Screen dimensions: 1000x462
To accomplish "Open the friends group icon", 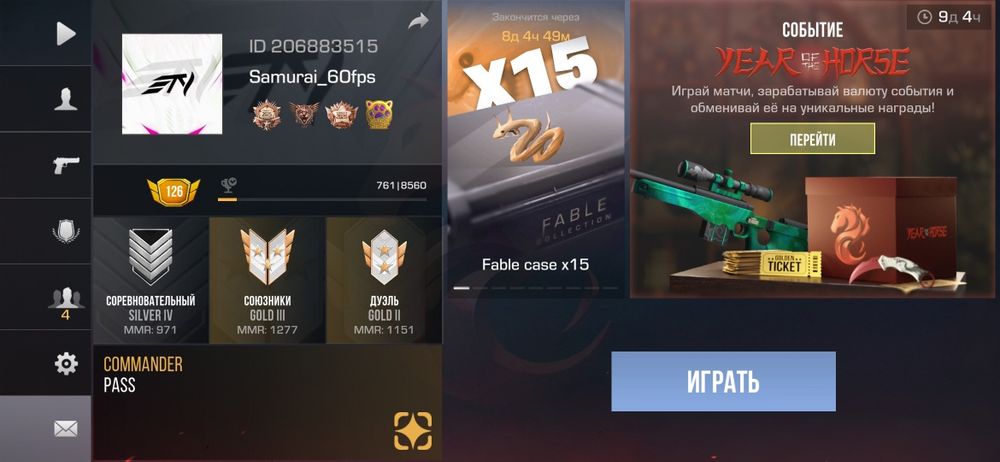I will [66, 303].
